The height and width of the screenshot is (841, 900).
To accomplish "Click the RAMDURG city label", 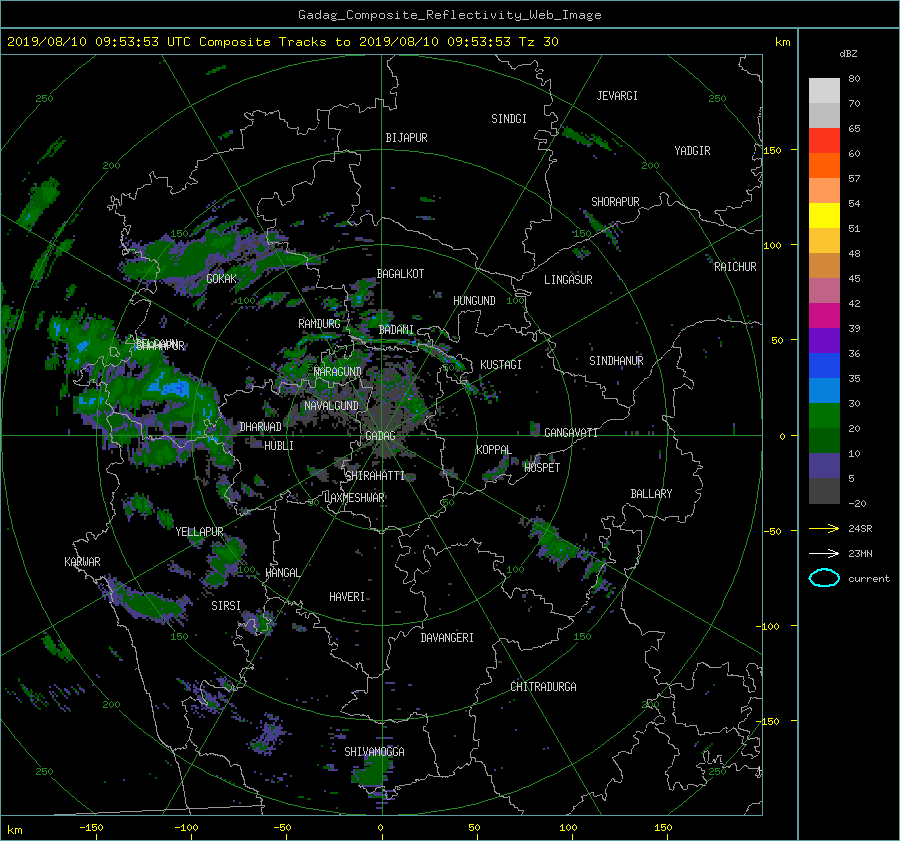I will [x=319, y=324].
